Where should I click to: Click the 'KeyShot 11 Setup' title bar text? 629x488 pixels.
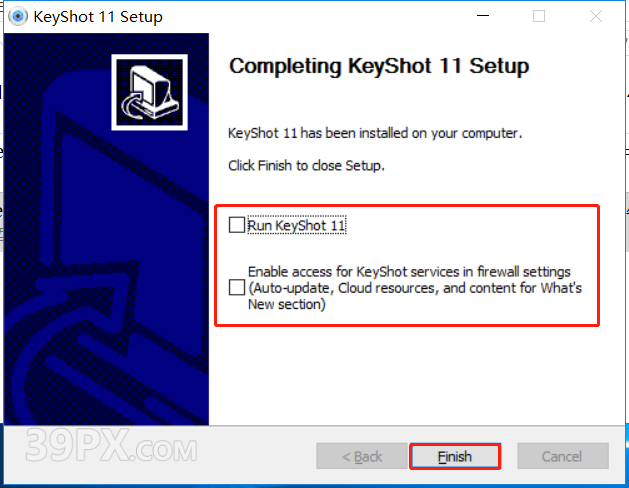click(98, 17)
